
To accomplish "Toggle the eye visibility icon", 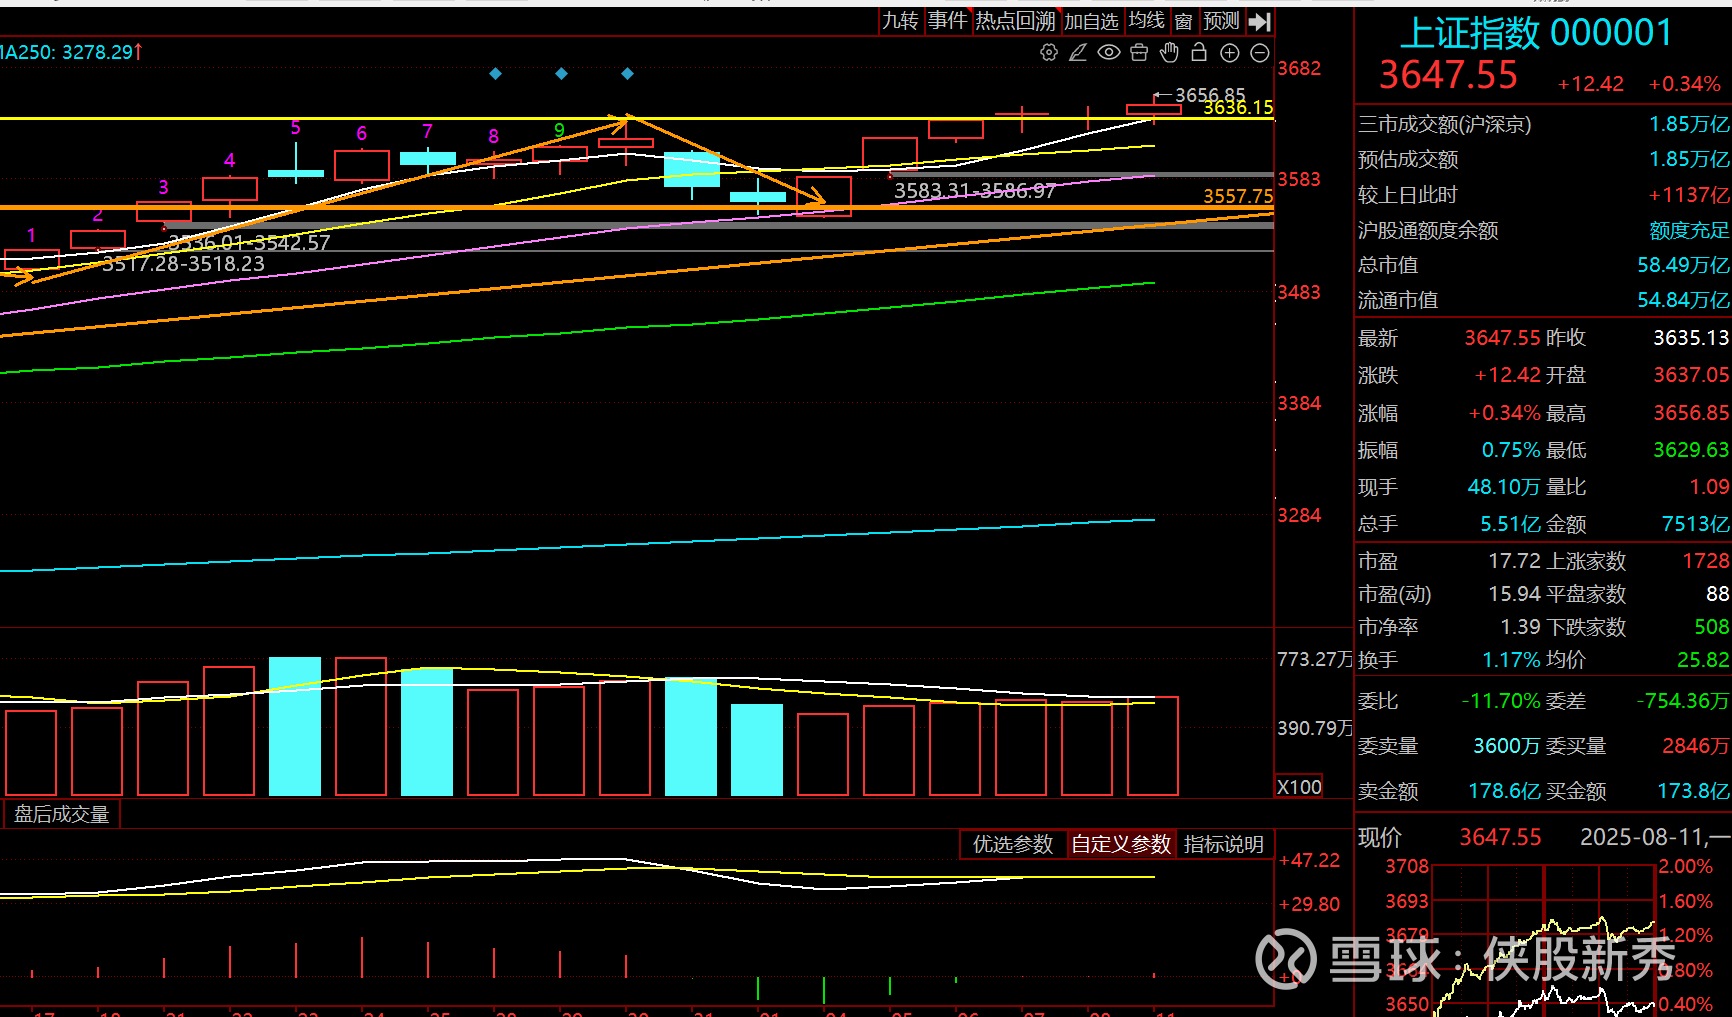I will [1108, 53].
